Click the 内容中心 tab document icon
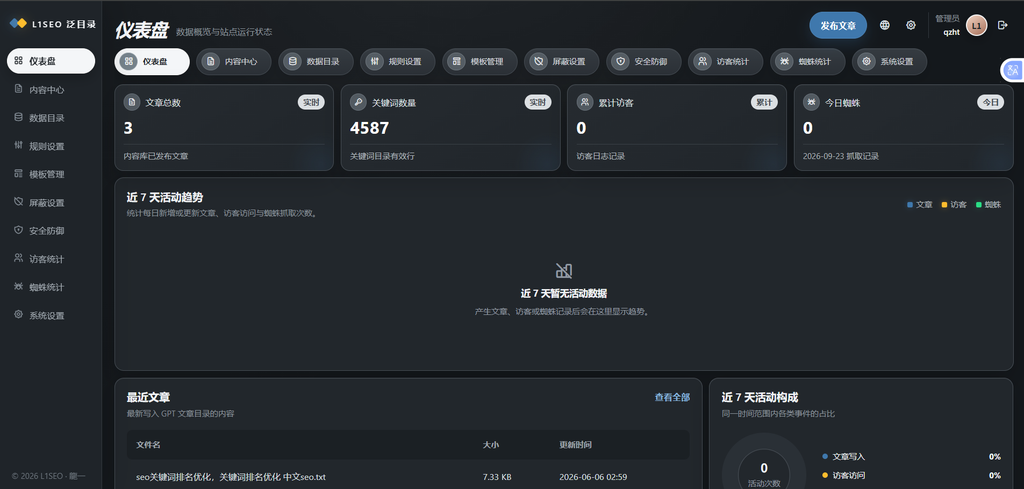The height and width of the screenshot is (489, 1024). (210, 62)
